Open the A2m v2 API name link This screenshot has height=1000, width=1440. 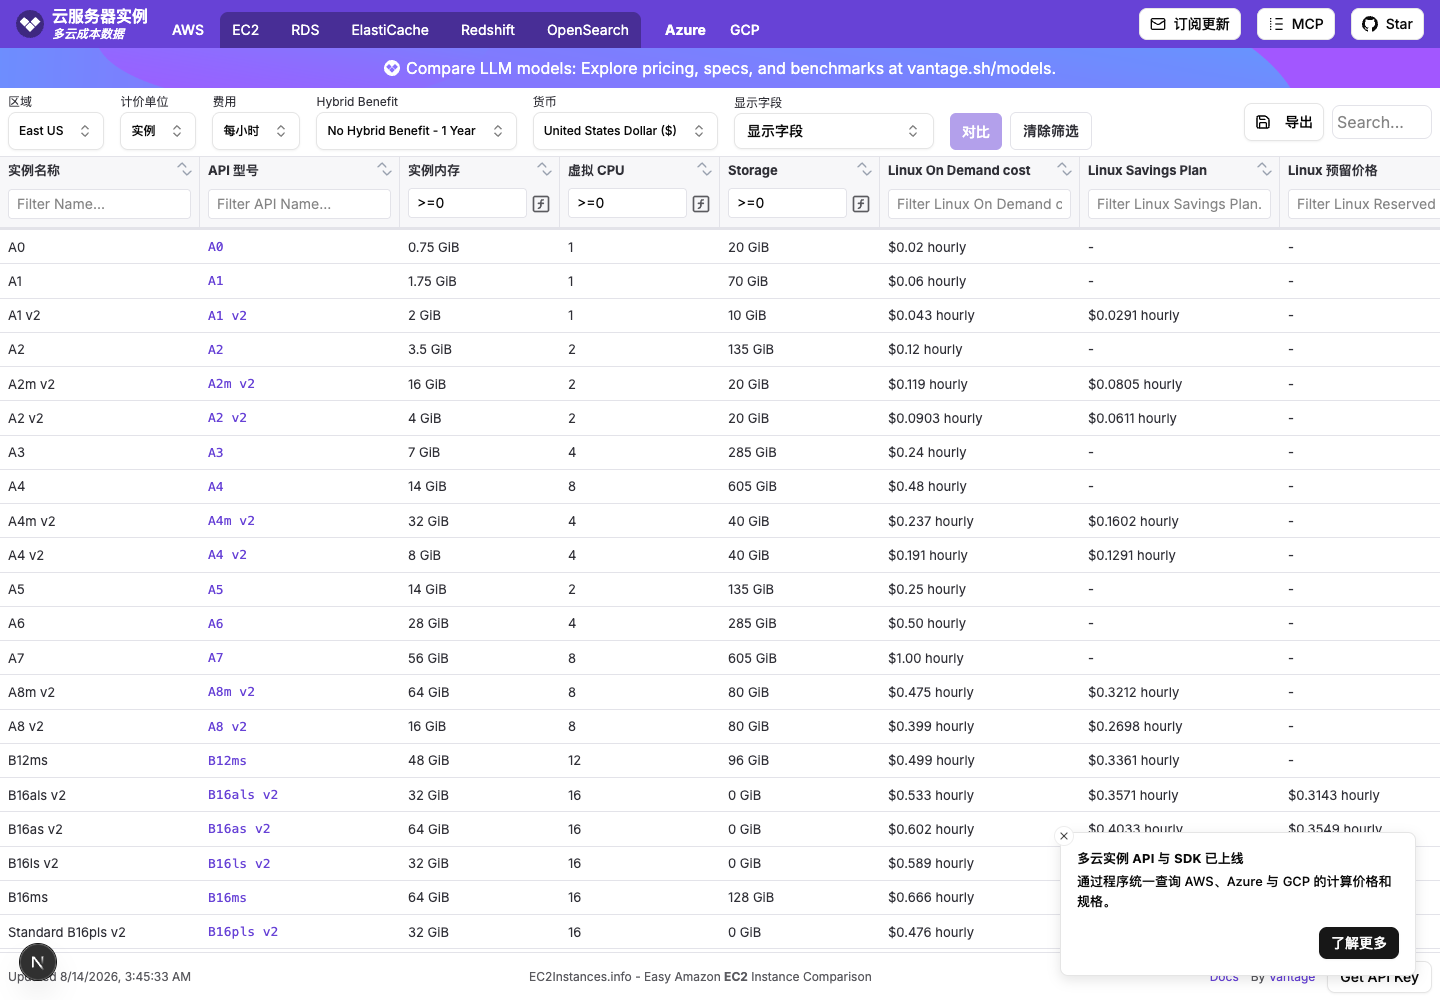(231, 384)
